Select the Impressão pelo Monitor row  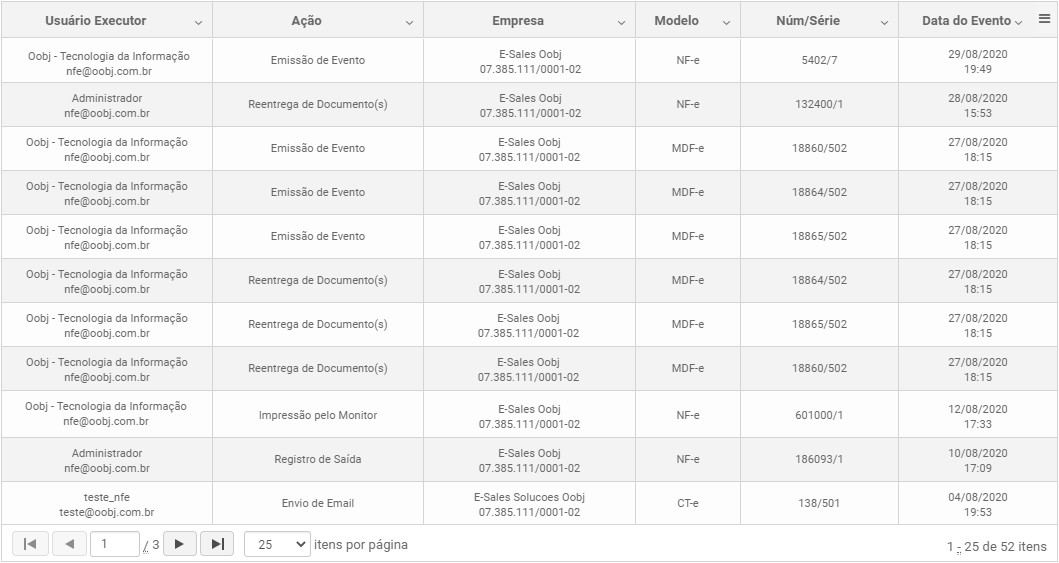pos(530,415)
